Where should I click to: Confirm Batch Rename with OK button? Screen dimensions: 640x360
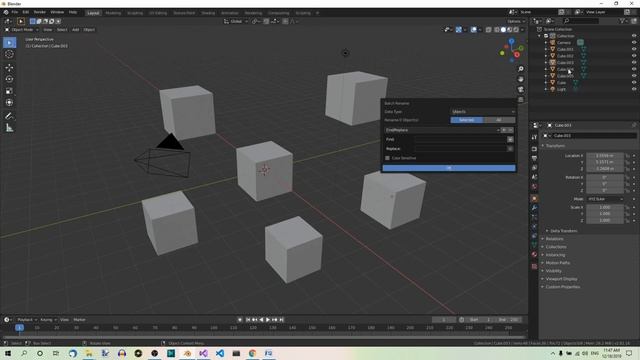point(449,168)
